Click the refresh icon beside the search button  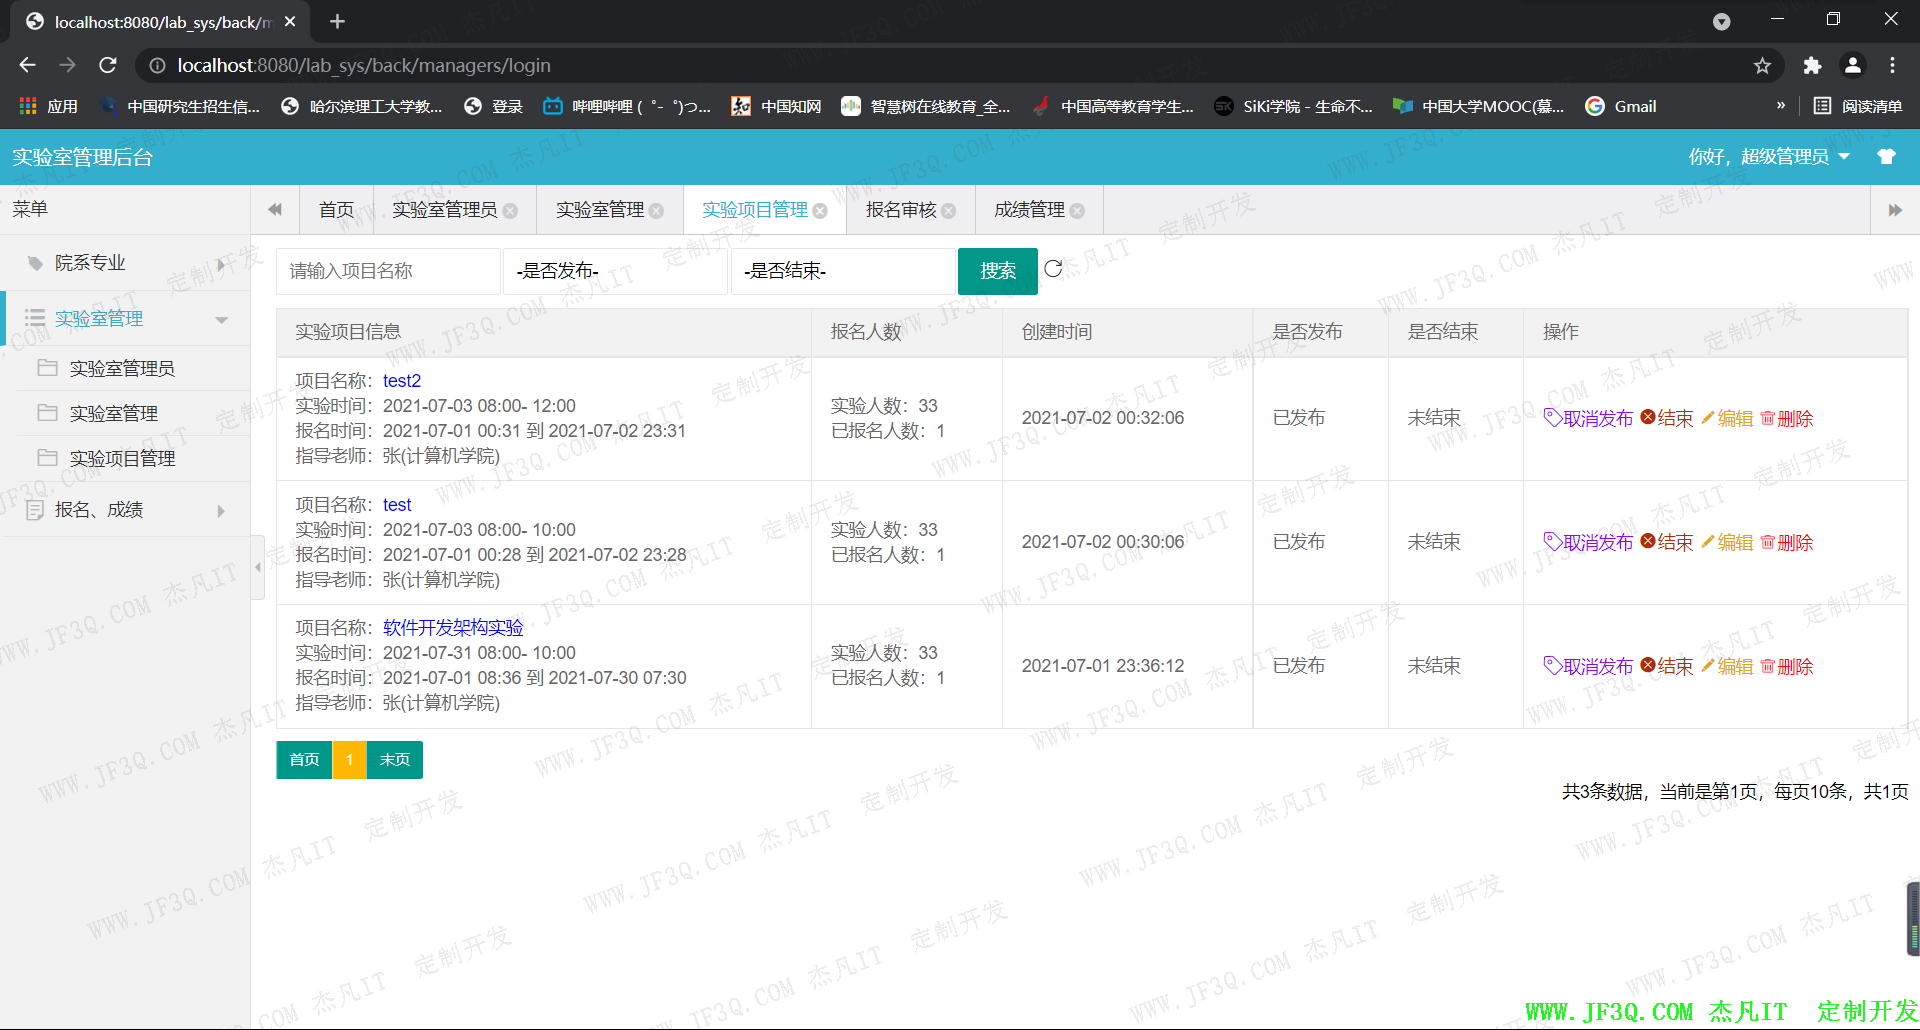(1053, 269)
